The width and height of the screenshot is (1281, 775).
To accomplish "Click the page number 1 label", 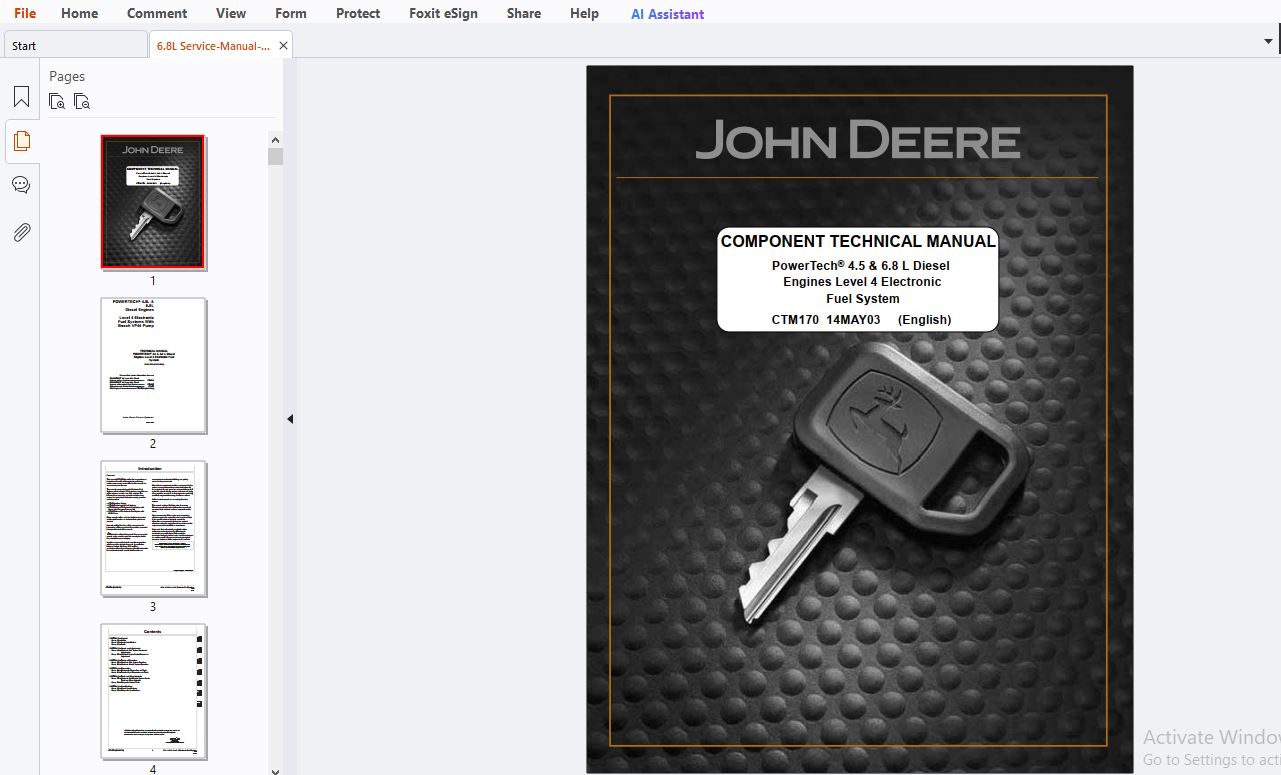I will [x=153, y=281].
